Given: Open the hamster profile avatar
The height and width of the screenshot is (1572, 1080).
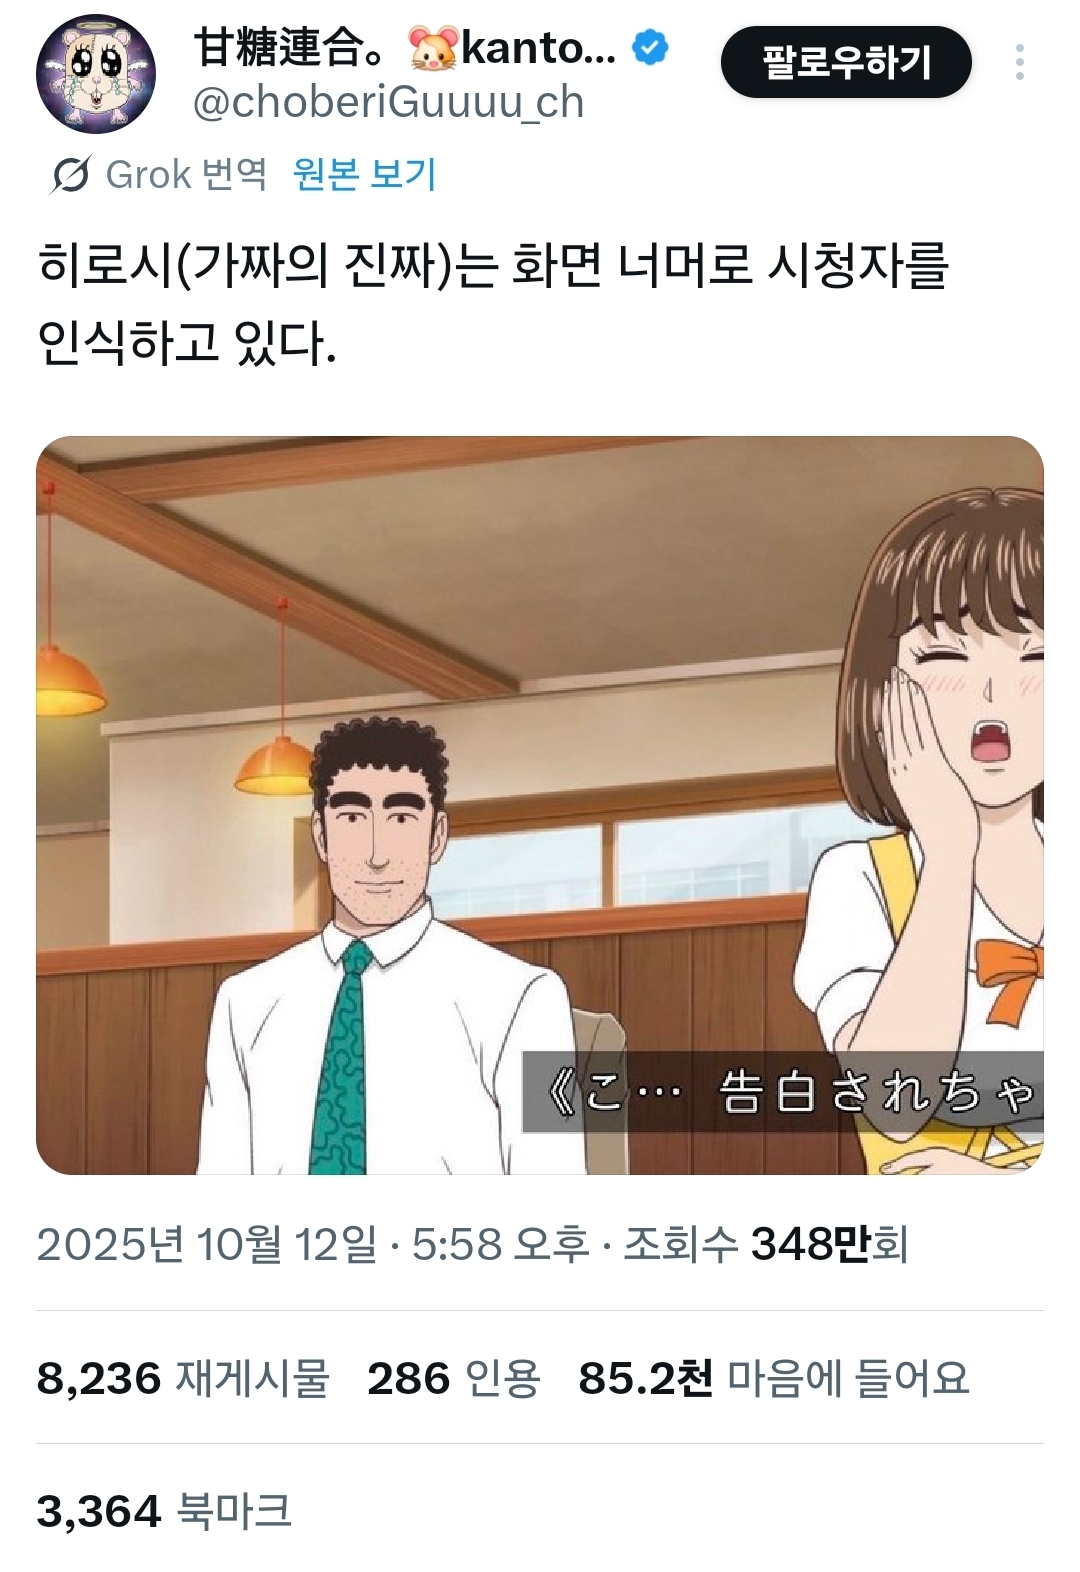Looking at the screenshot, I should [x=96, y=74].
